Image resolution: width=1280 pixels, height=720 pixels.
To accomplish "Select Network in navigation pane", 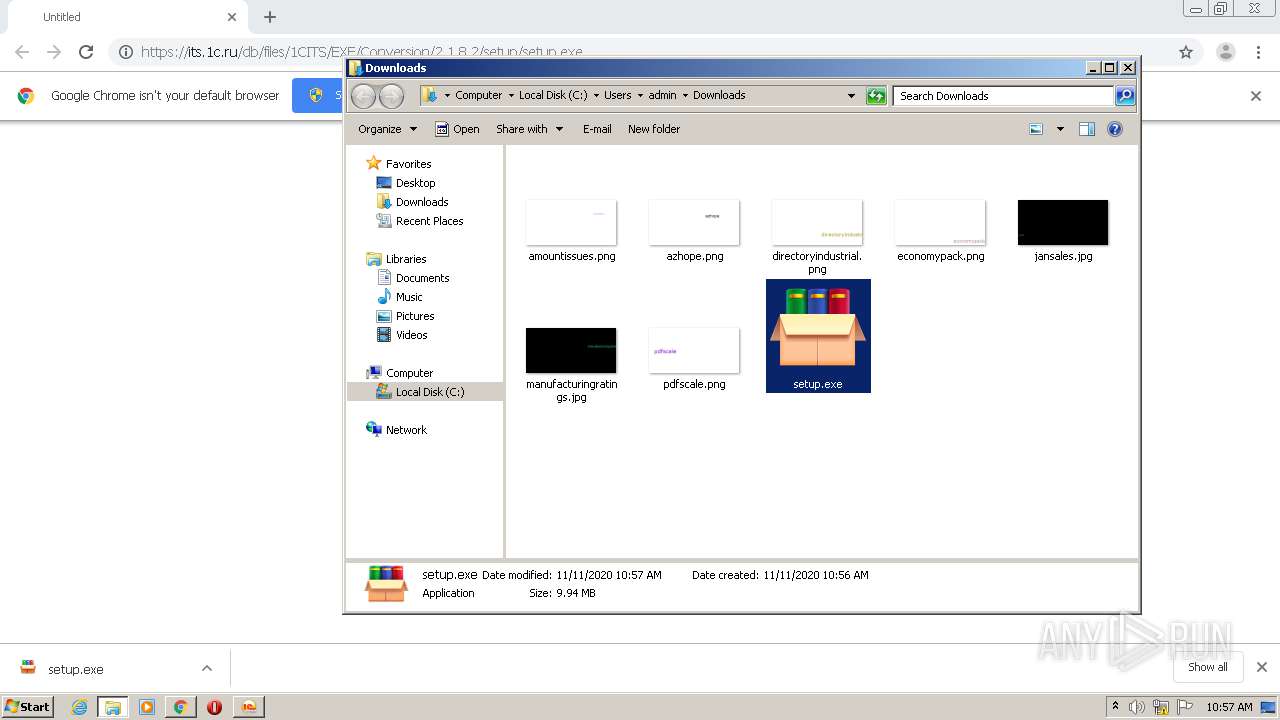I will pos(406,430).
